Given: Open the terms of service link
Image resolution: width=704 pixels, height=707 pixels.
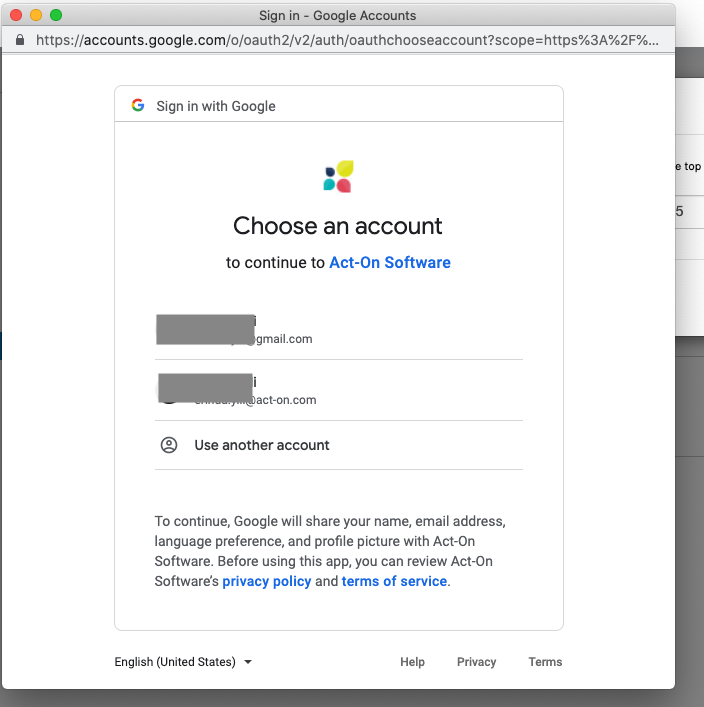Looking at the screenshot, I should tap(394, 581).
